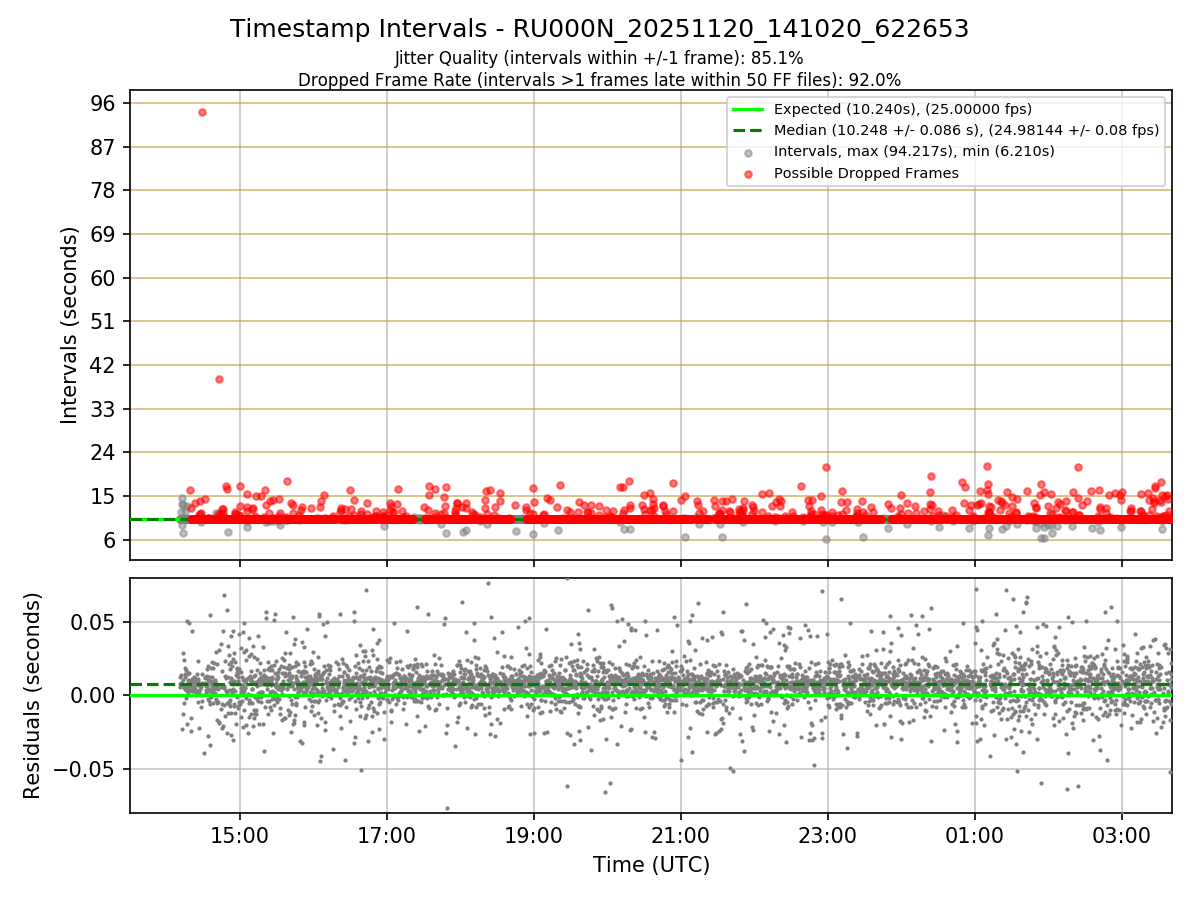Click the '42' y-axis tick label
This screenshot has height=900, width=1200.
(x=105, y=365)
